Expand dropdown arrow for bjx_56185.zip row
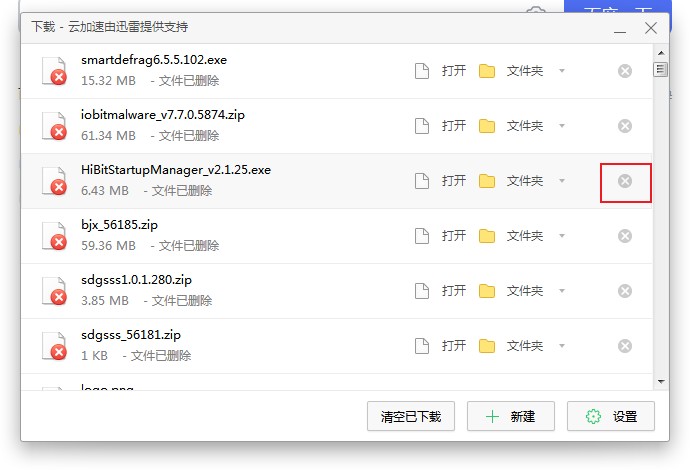The height and width of the screenshot is (470, 690). tap(562, 236)
